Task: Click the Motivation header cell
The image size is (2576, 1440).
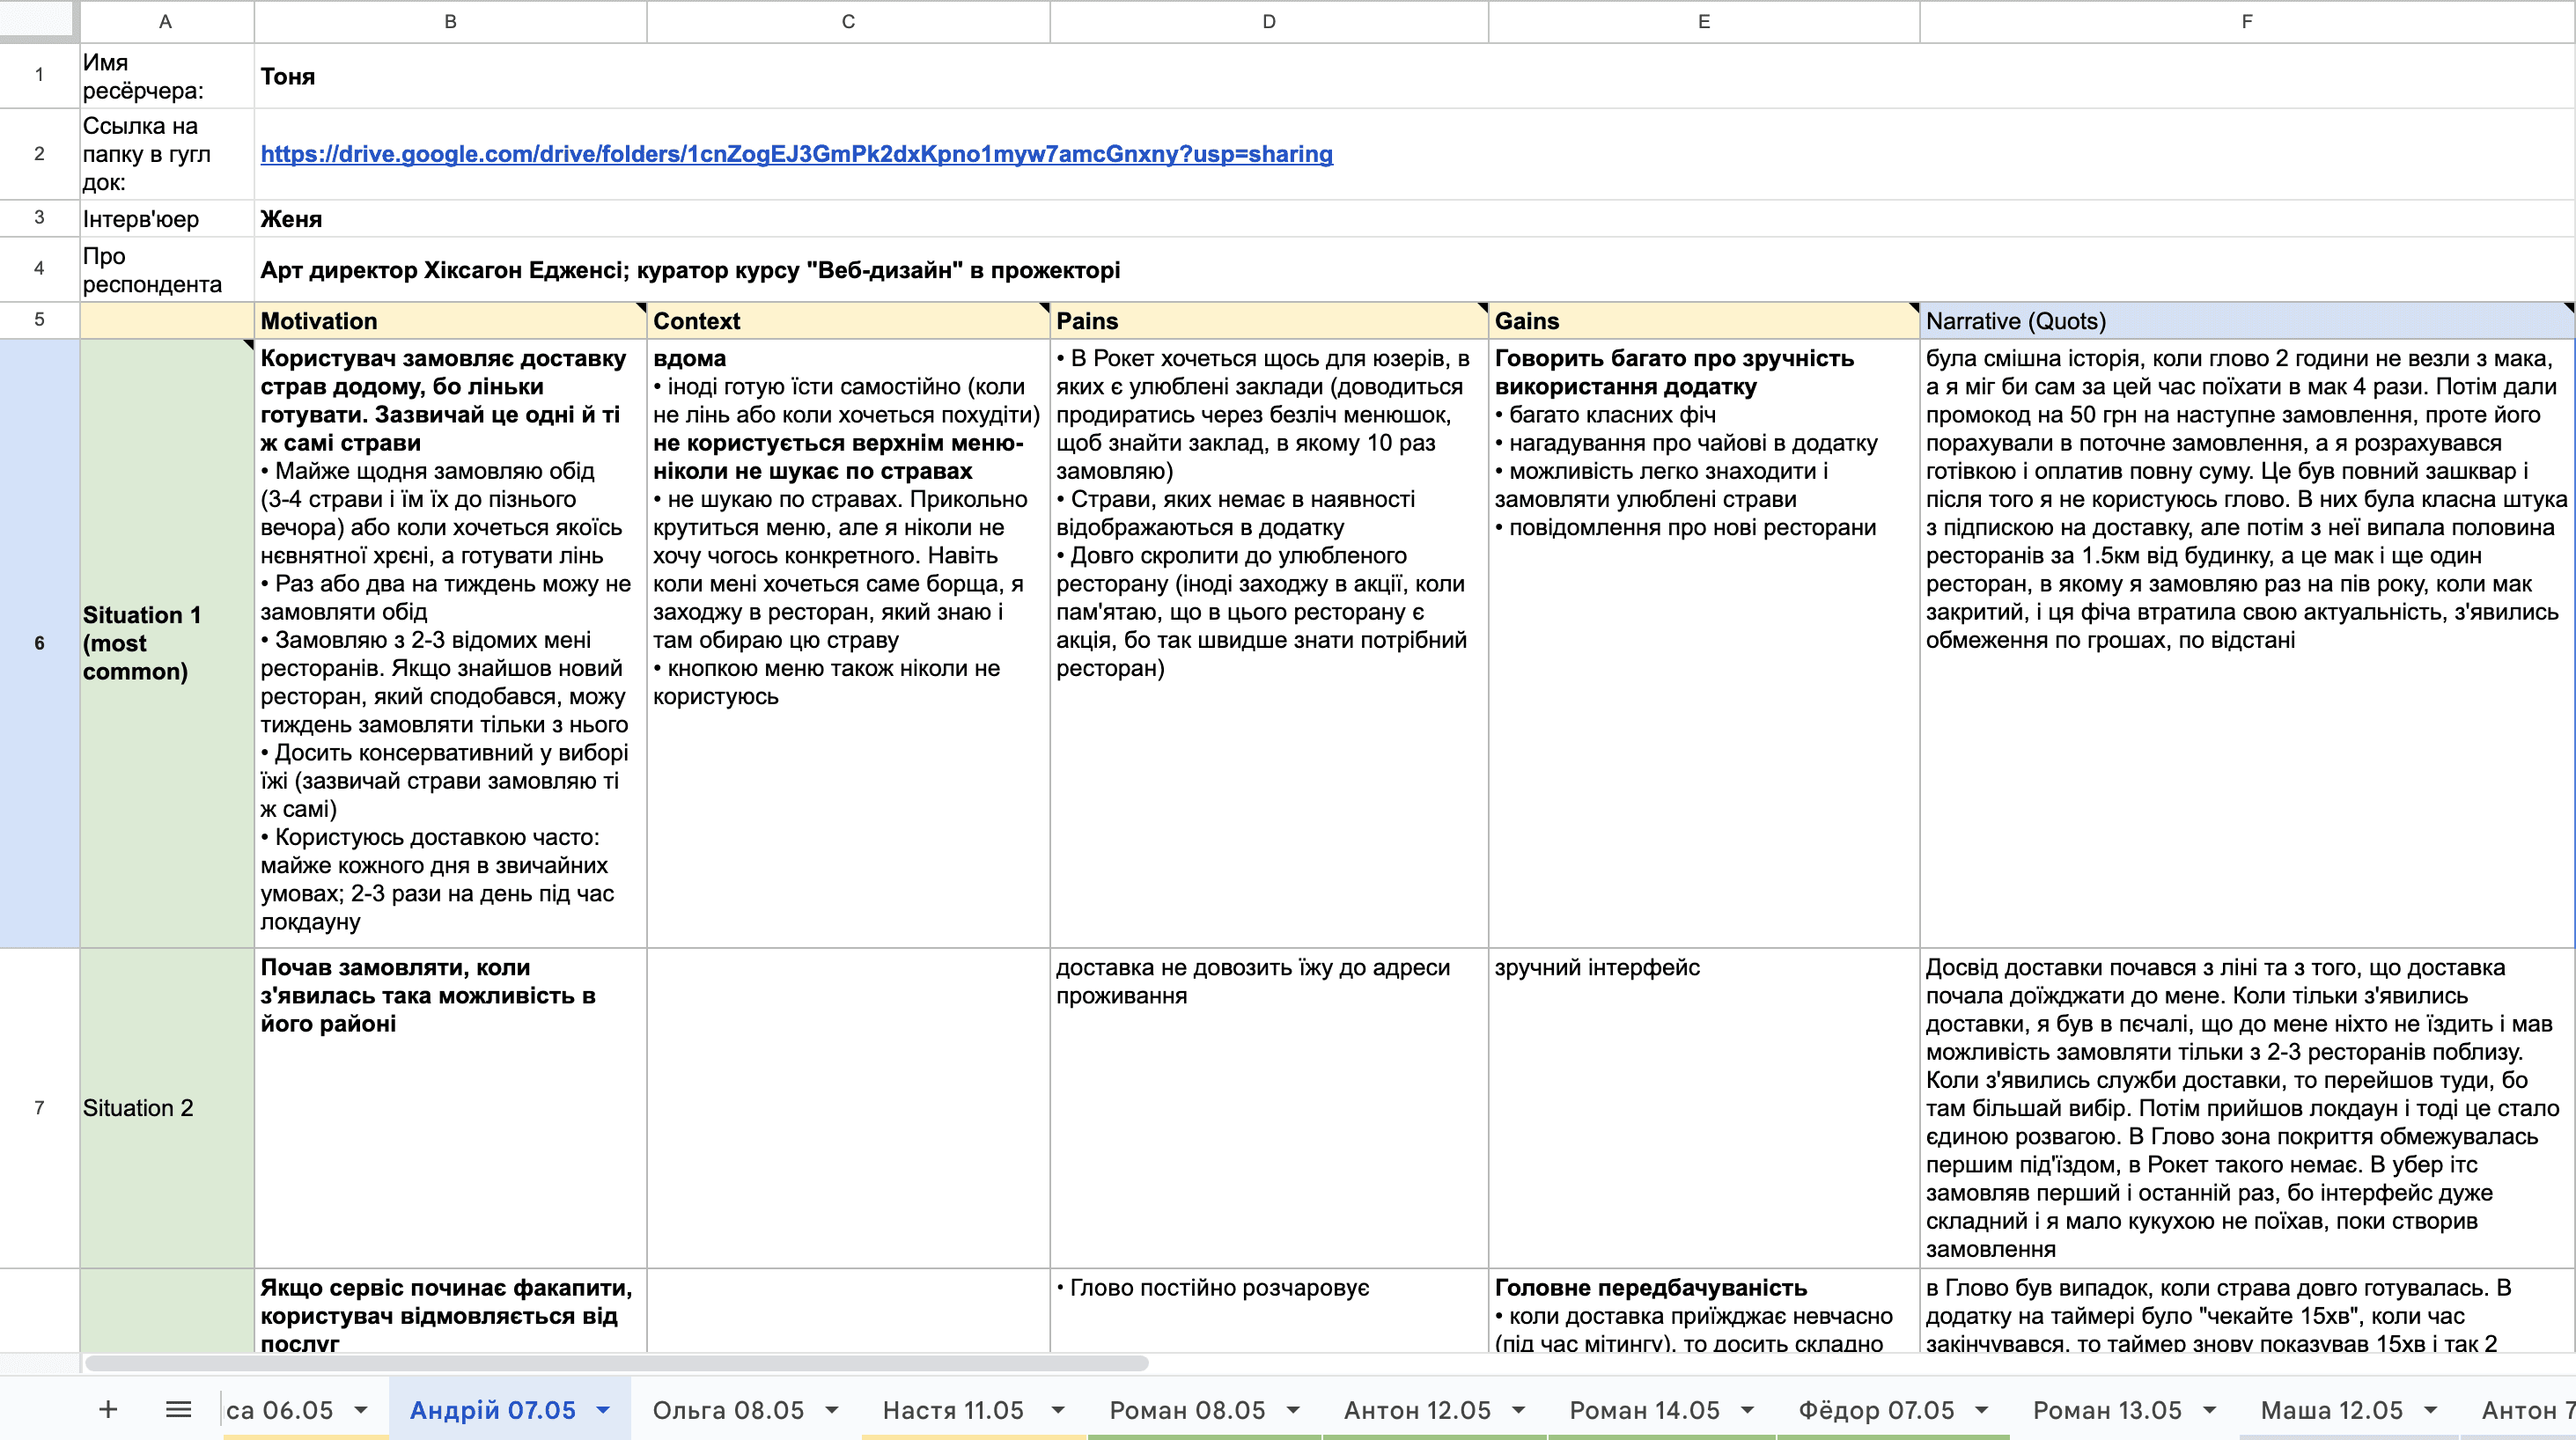Action: point(450,321)
